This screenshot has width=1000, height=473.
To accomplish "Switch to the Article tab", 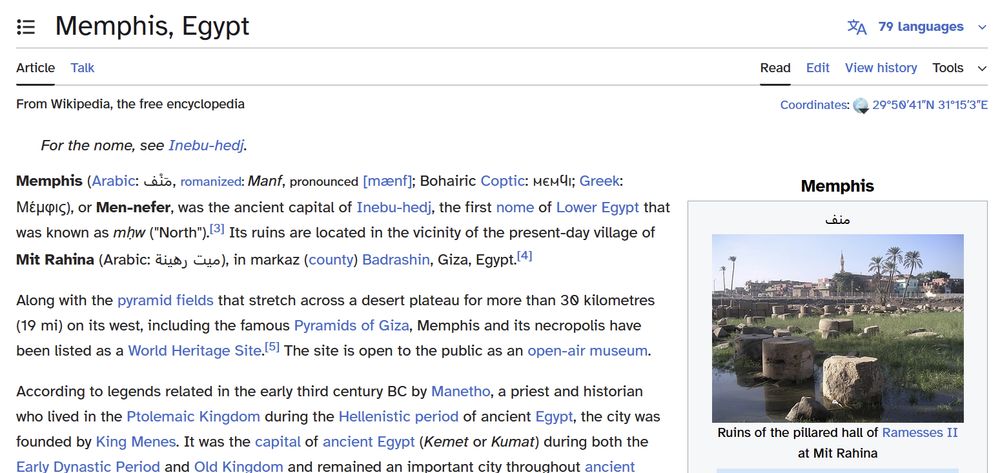I will coord(36,68).
